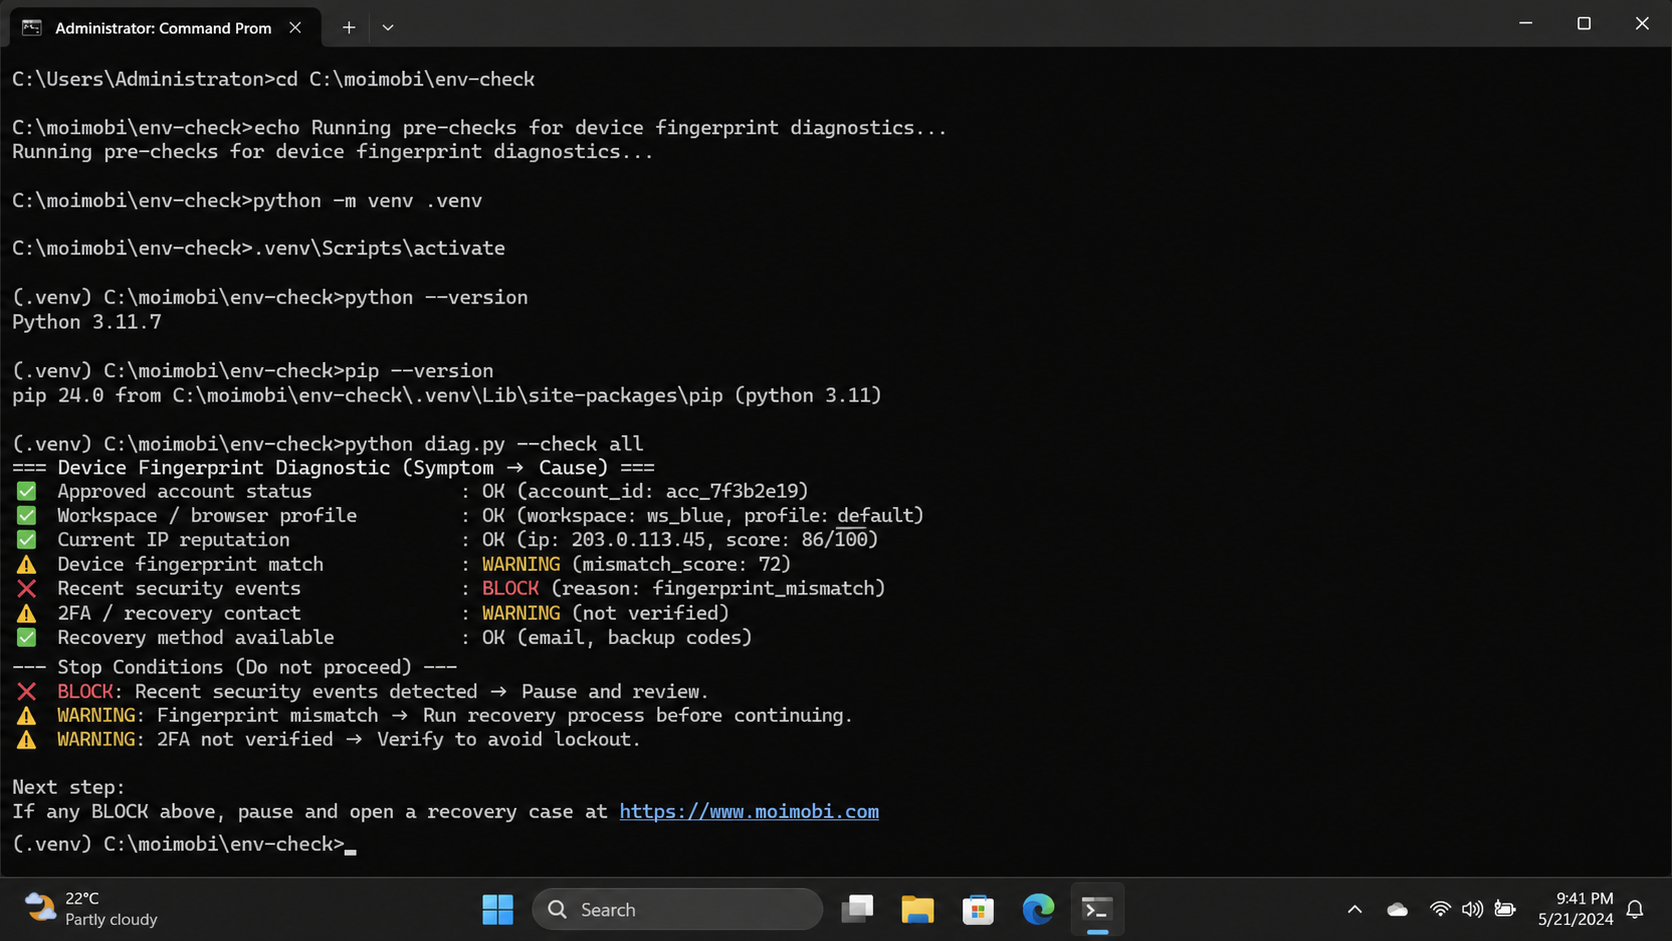
Task: Open the Windows Start menu
Action: pyautogui.click(x=497, y=909)
